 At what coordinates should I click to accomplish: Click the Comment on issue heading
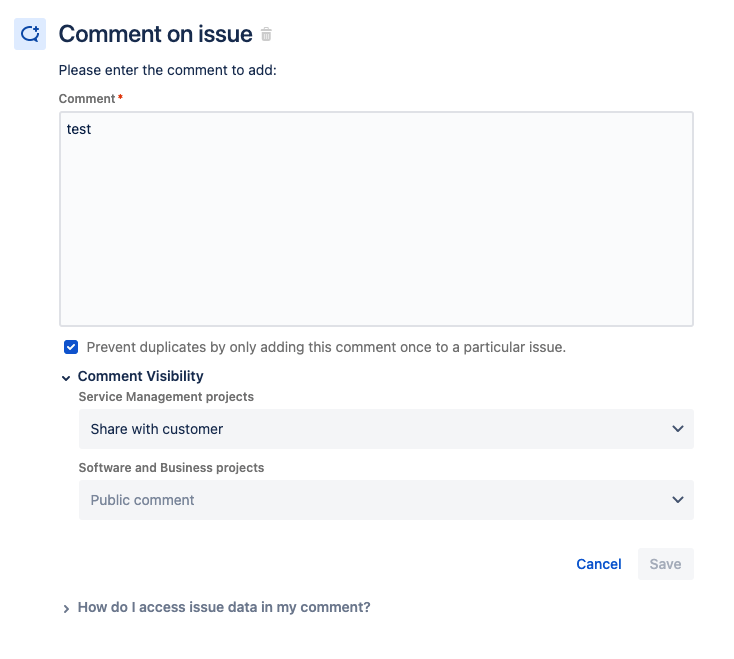click(155, 34)
